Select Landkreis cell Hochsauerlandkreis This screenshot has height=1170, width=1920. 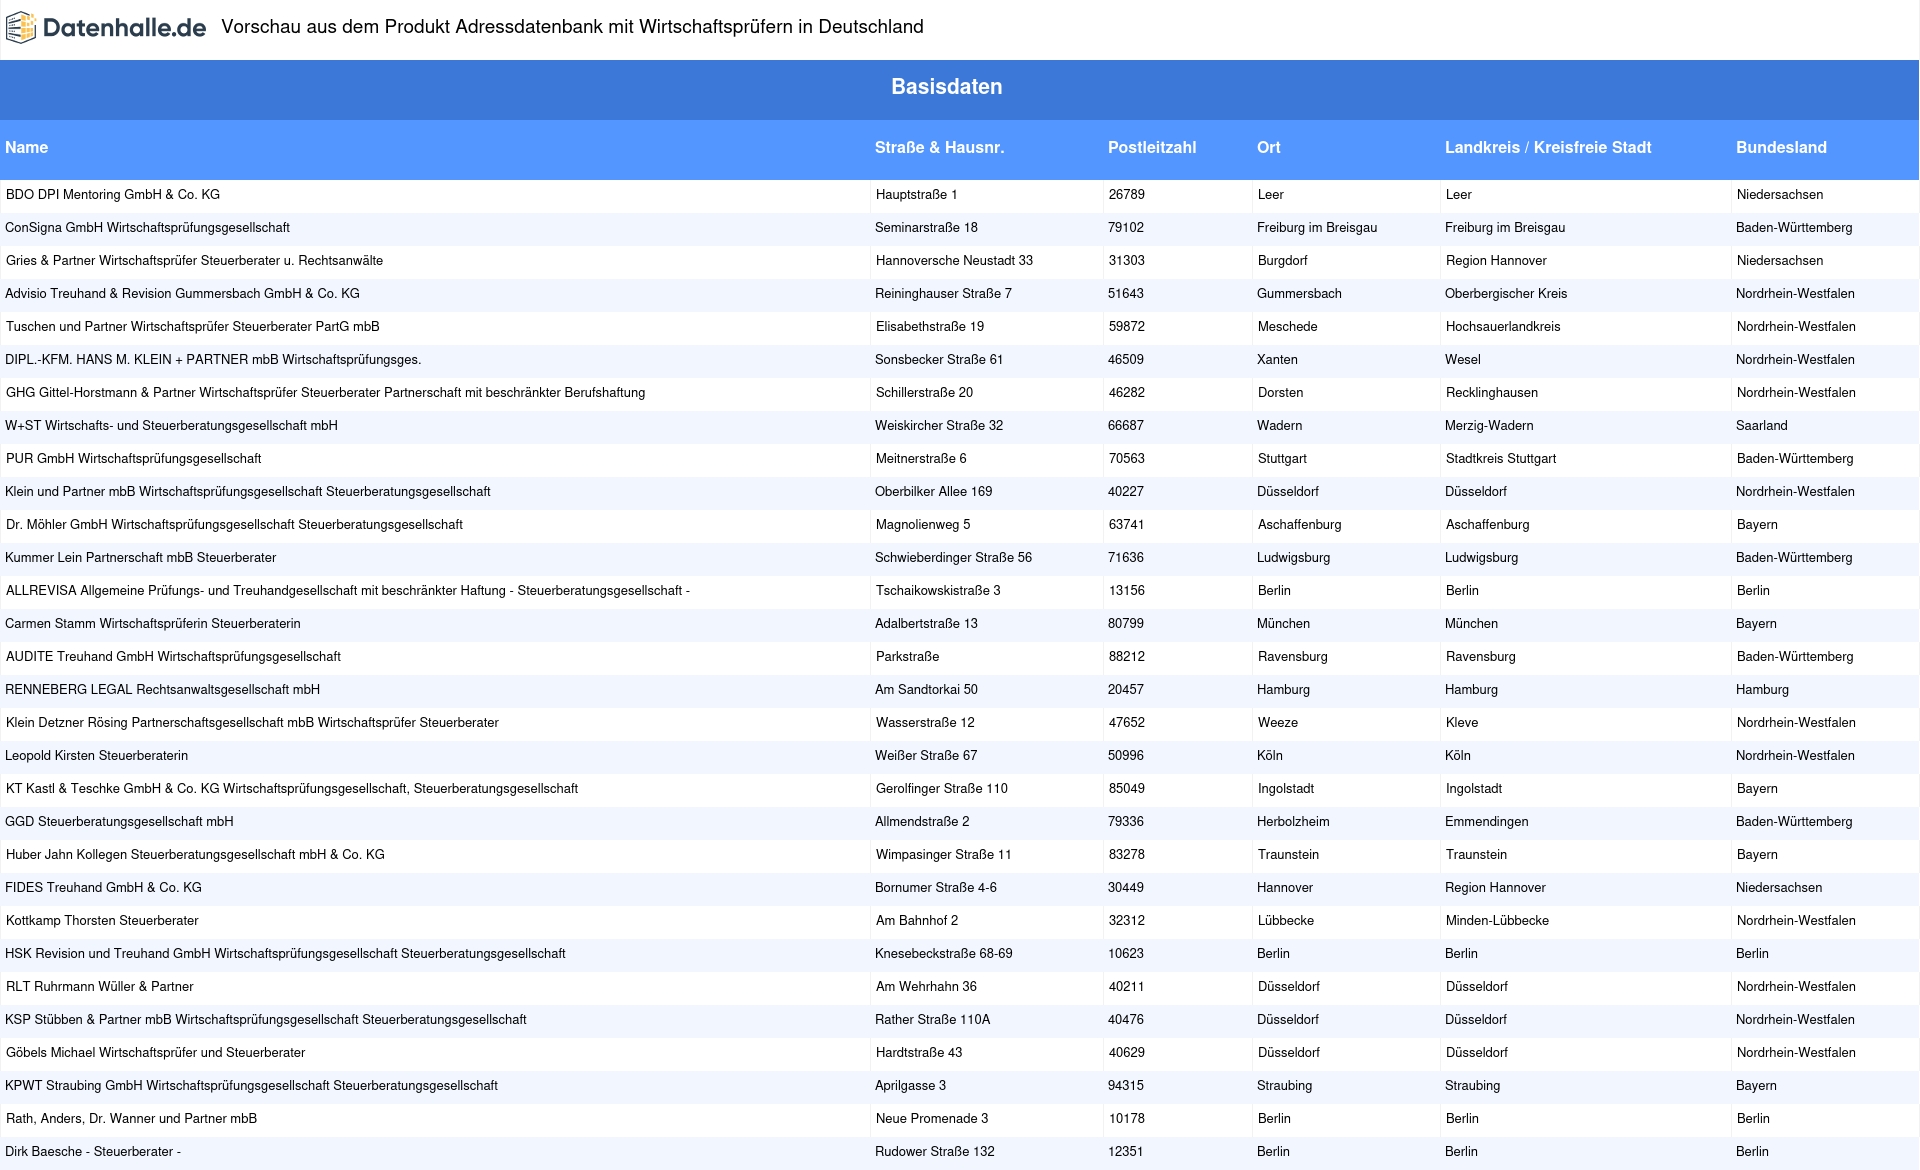pyautogui.click(x=1503, y=327)
